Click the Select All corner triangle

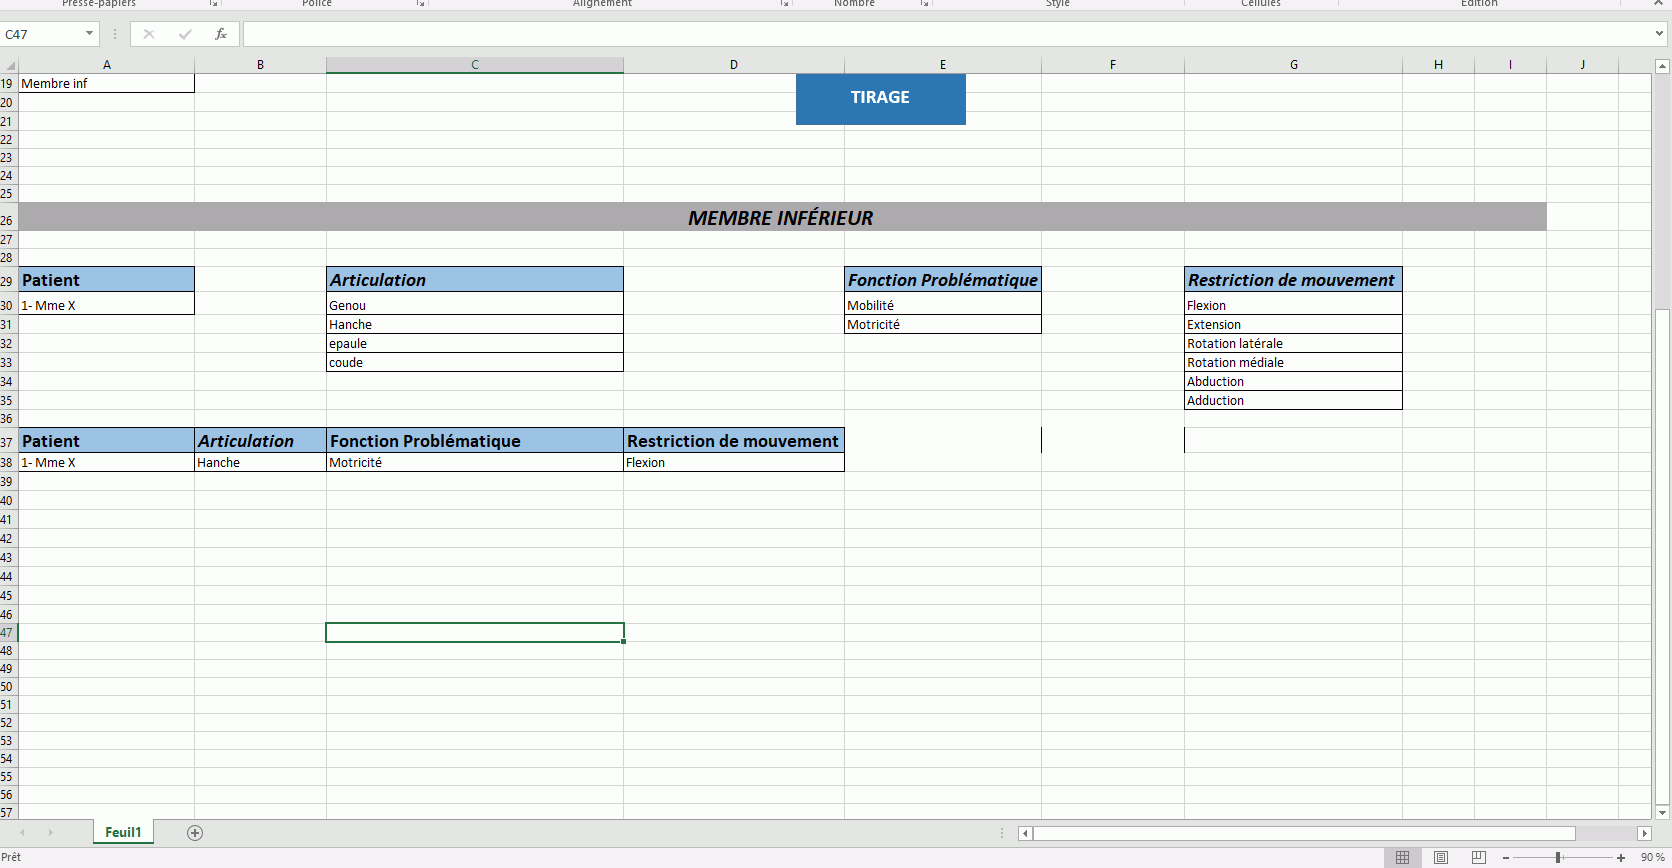coord(9,65)
